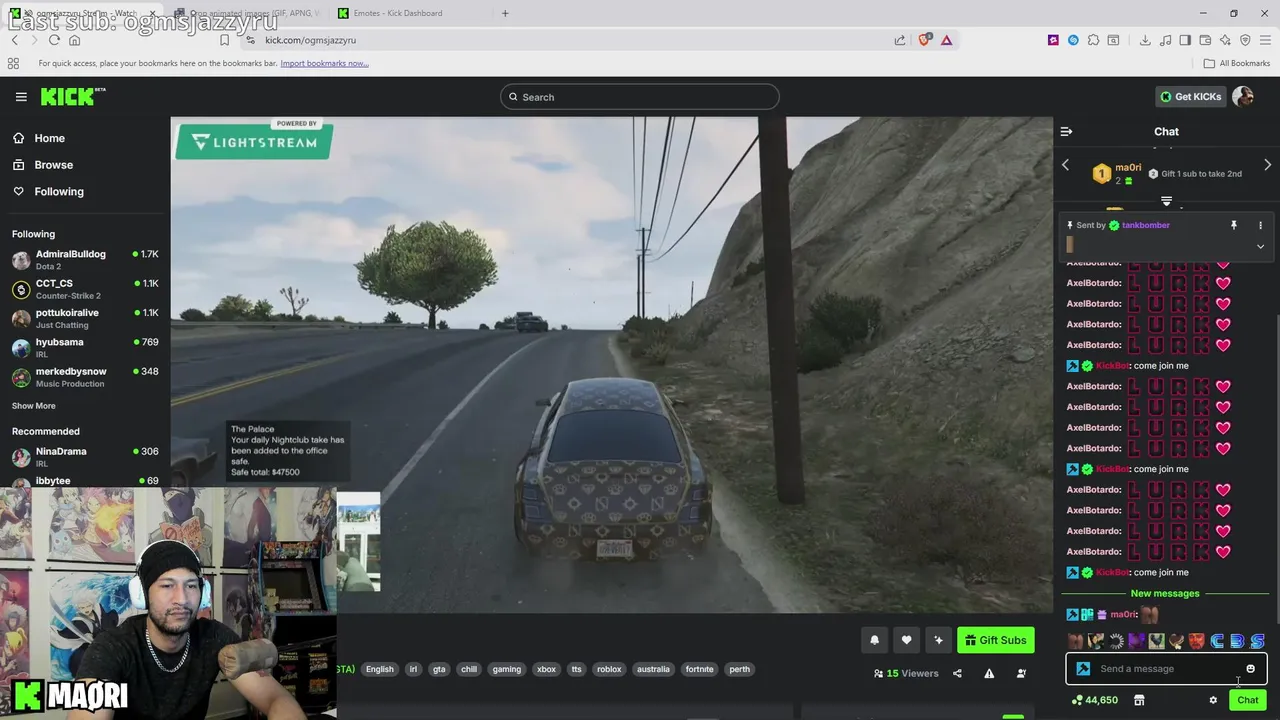Open pottukoiralive channel from the Following list
Screen dimensions: 1280x720
tap(85, 318)
